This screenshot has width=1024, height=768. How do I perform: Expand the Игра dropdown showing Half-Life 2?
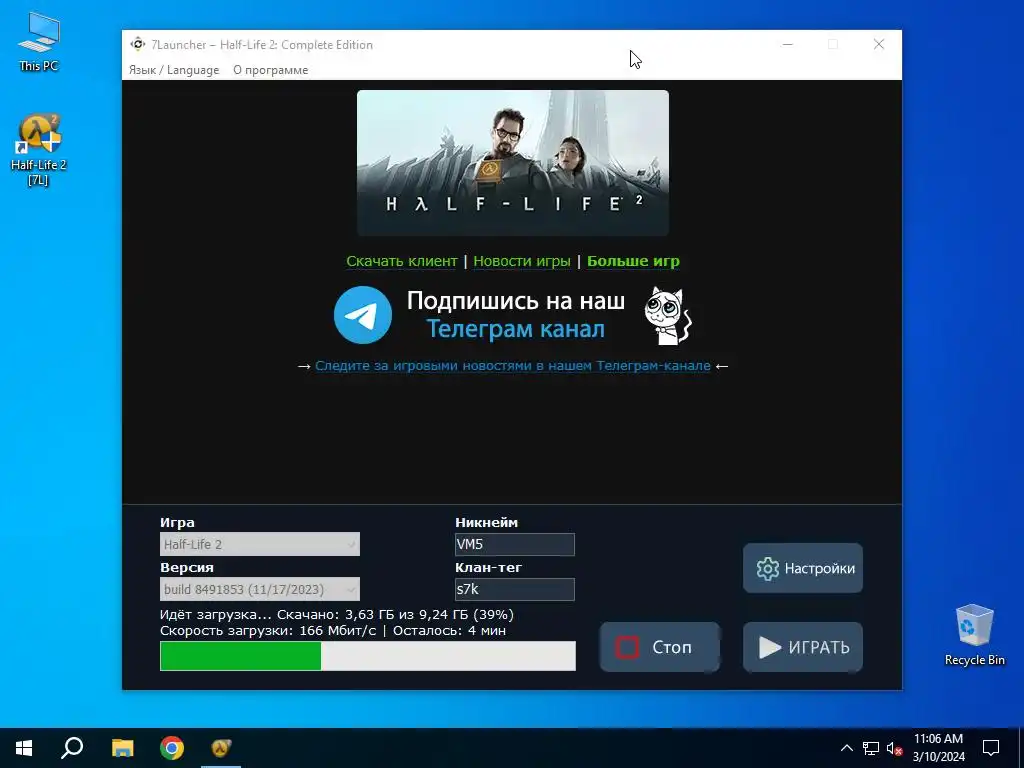click(x=260, y=544)
